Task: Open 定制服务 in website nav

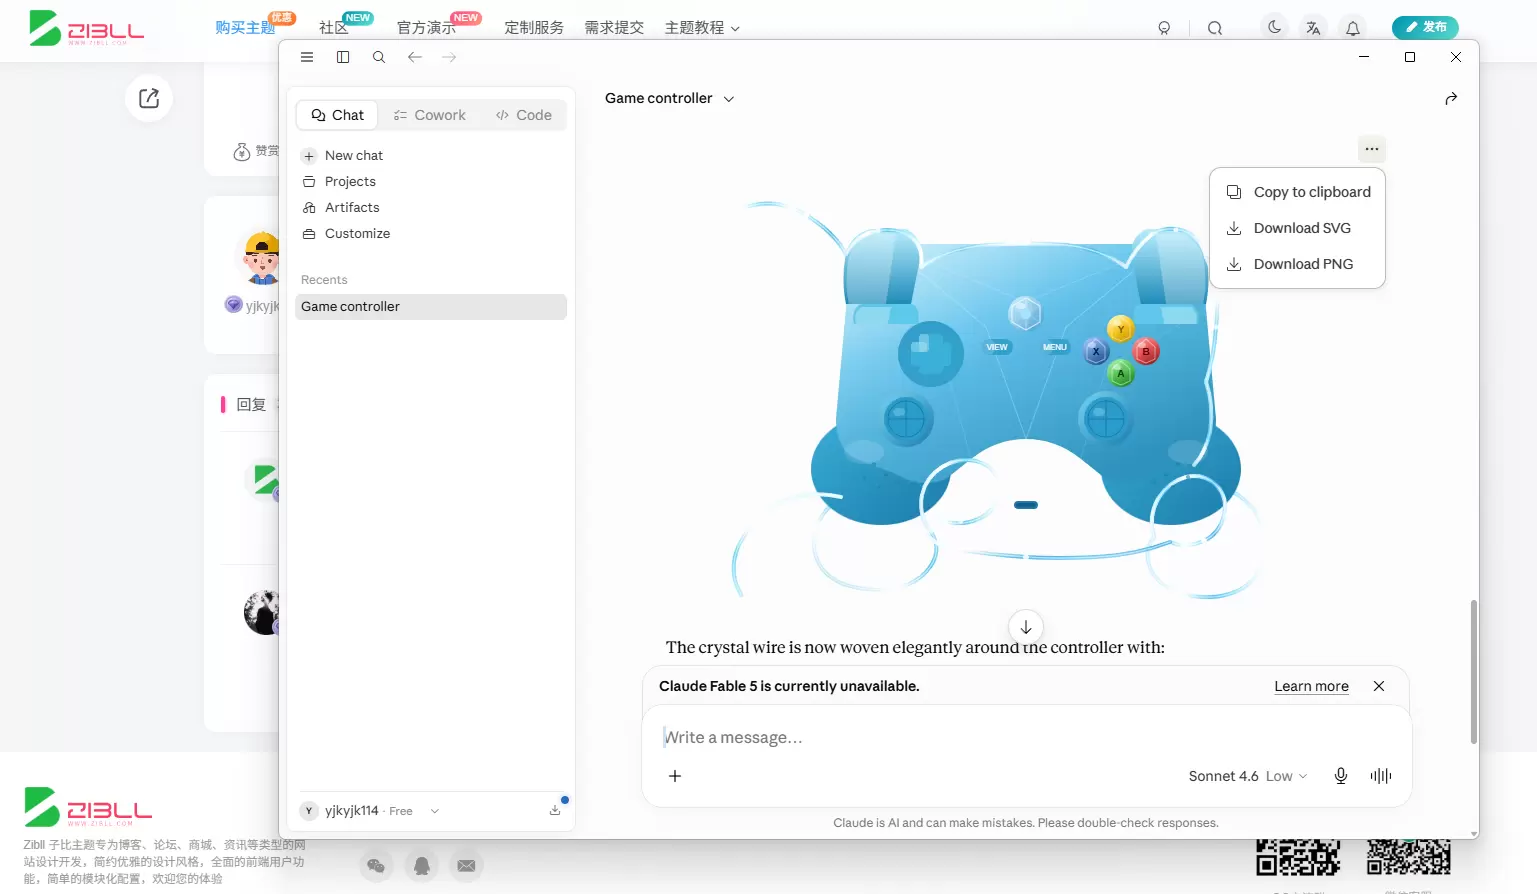Action: [534, 28]
